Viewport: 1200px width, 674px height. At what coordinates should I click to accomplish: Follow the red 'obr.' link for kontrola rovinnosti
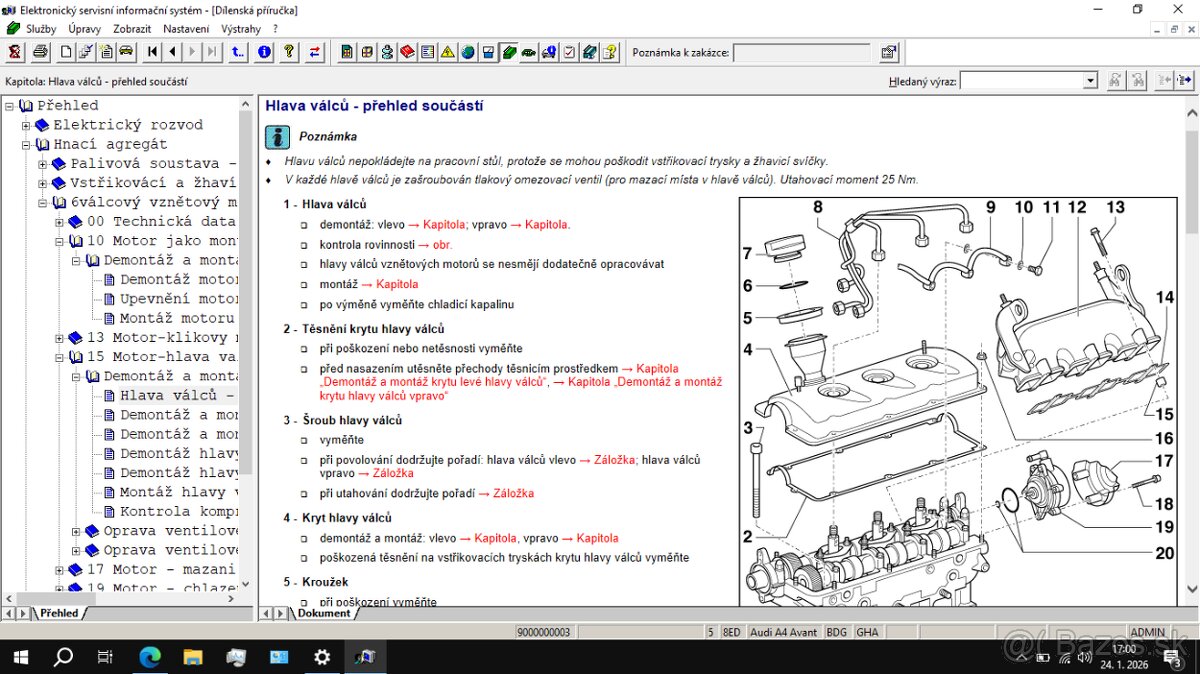[x=442, y=245]
